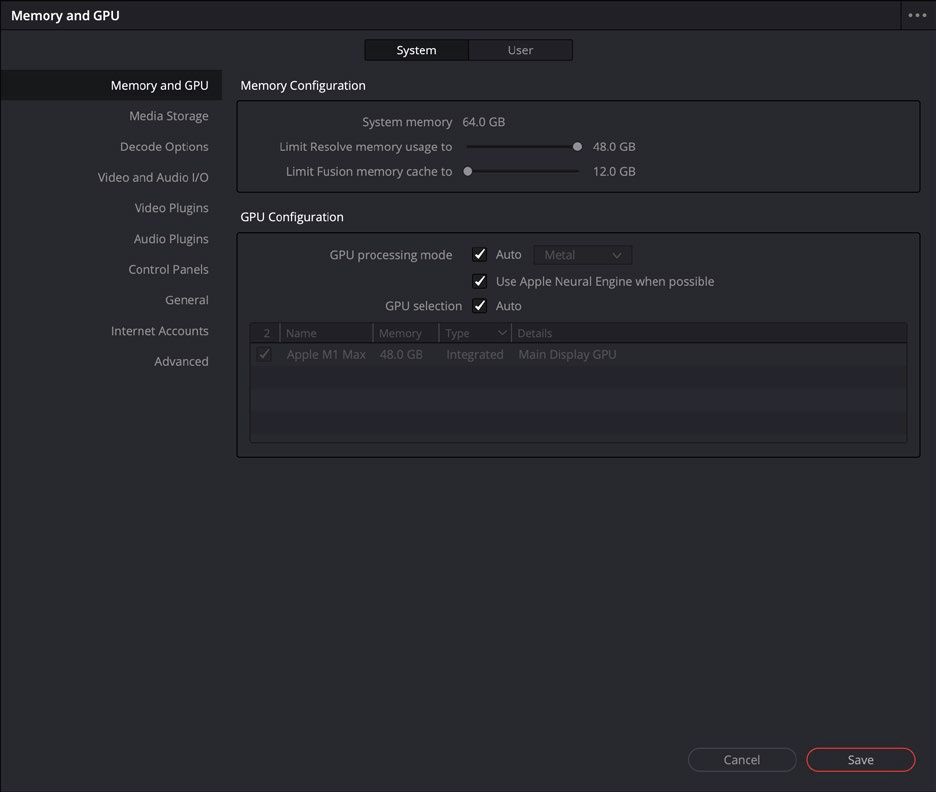Viewport: 936px width, 792px height.
Task: Select Media Storage in the sidebar
Action: pyautogui.click(x=168, y=116)
